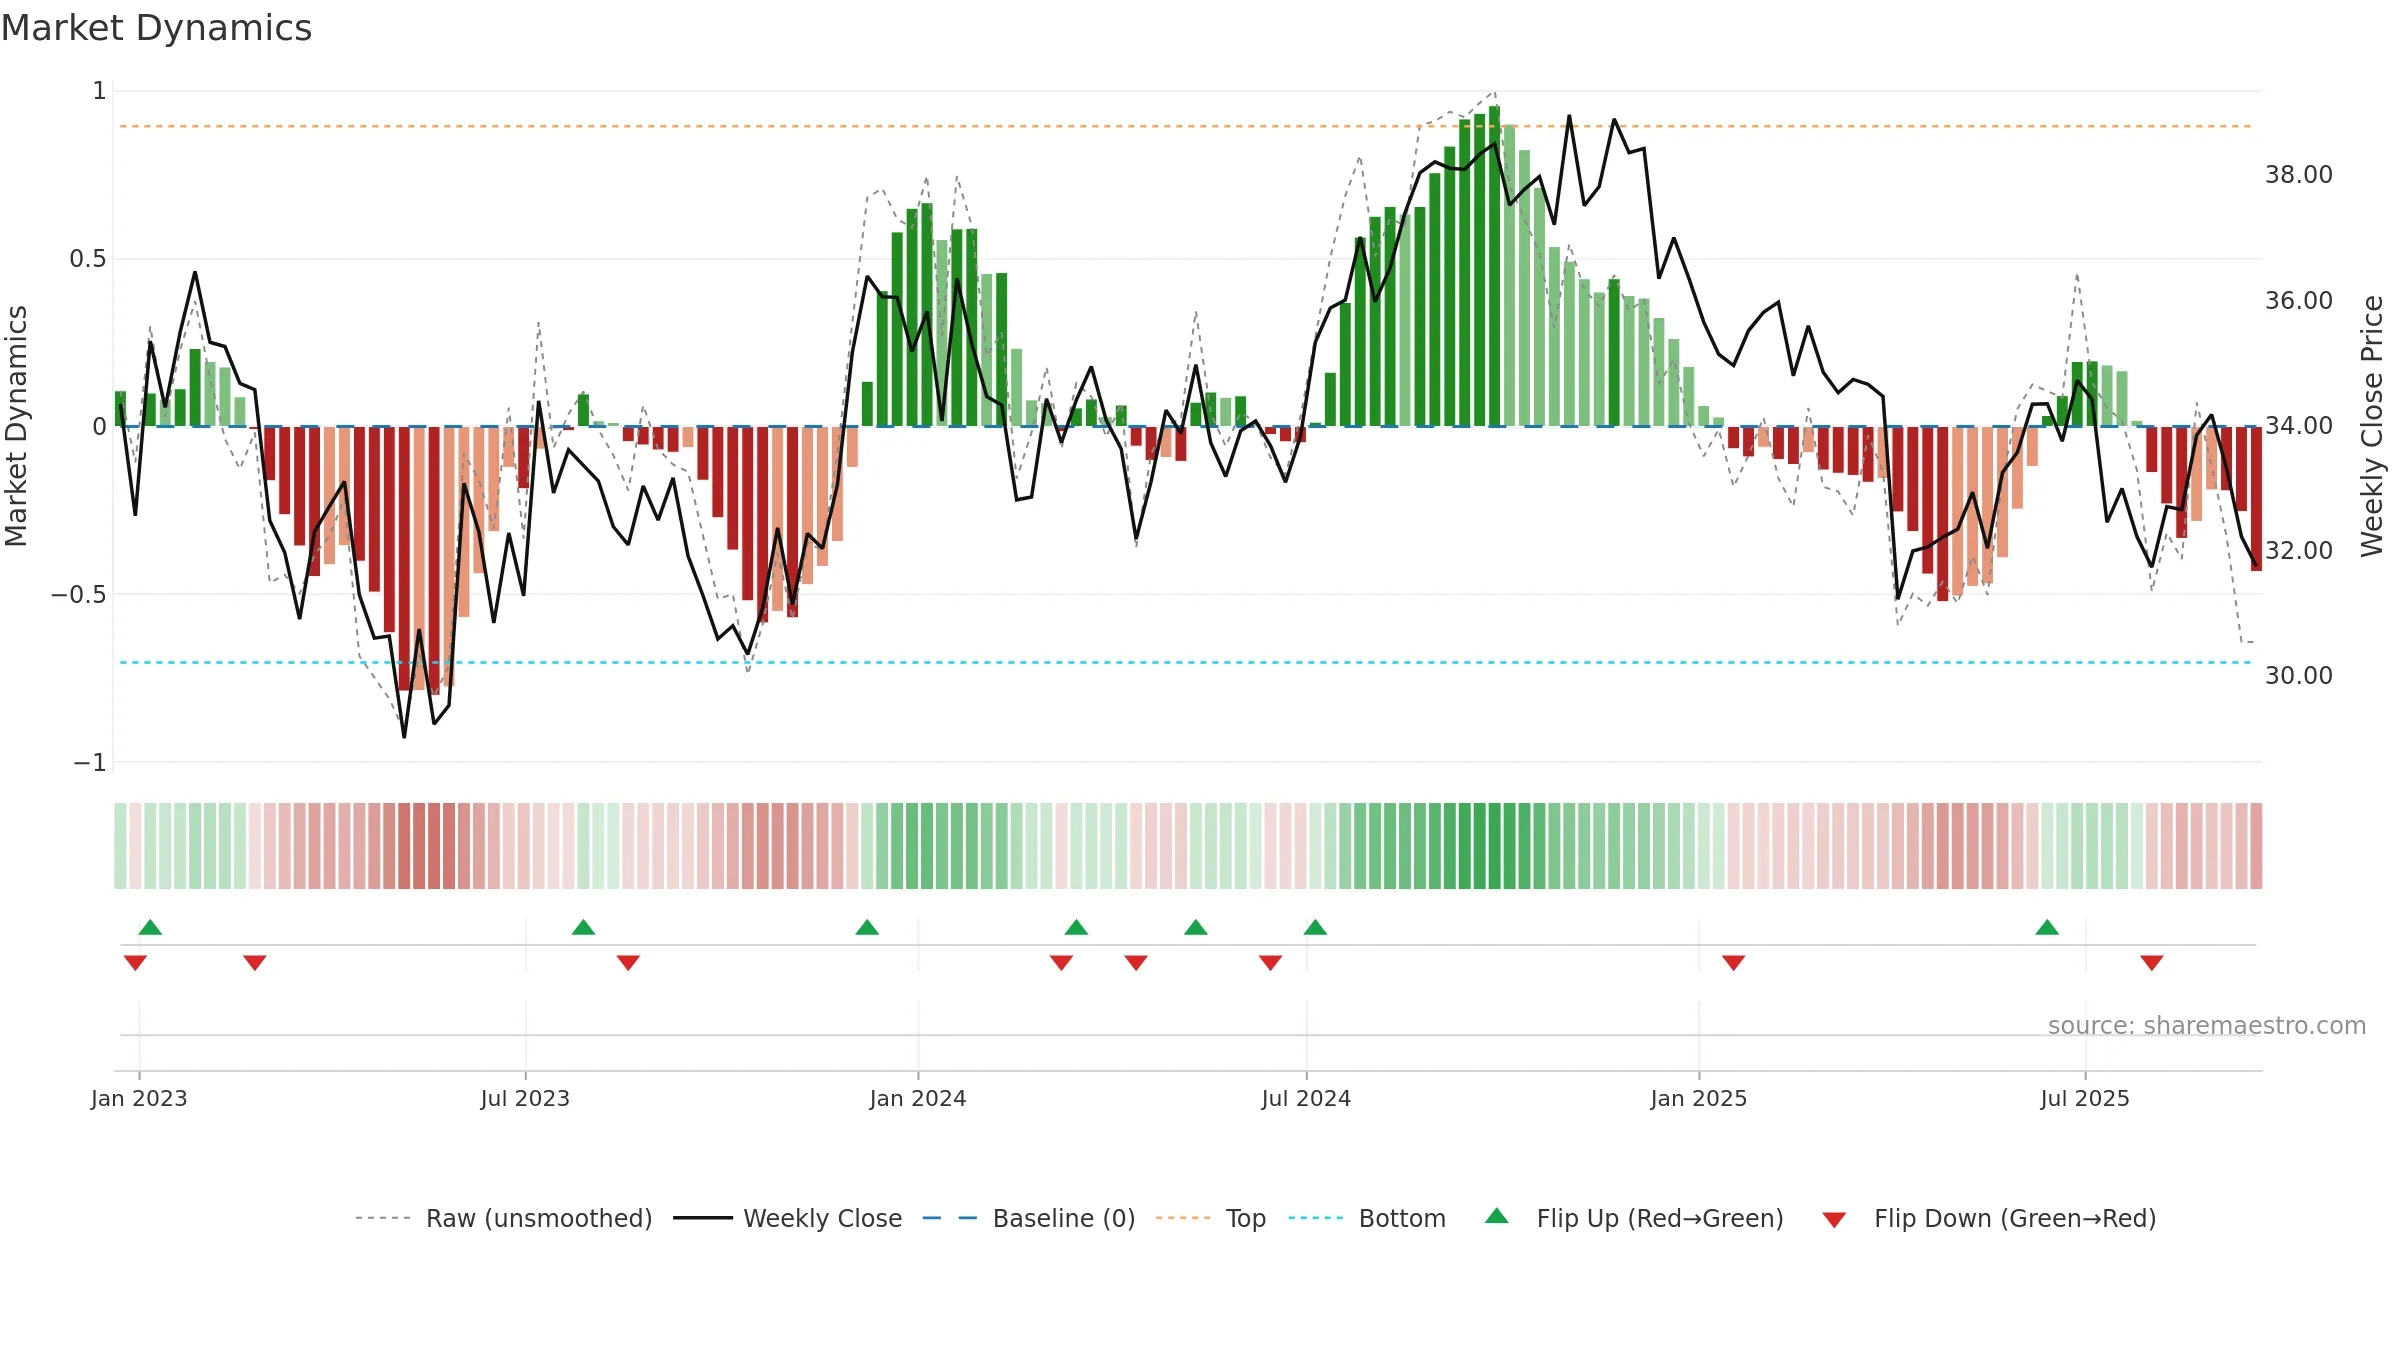Click the red Flip Down legend triangle icon
The height and width of the screenshot is (1350, 2400).
coord(1834,1220)
